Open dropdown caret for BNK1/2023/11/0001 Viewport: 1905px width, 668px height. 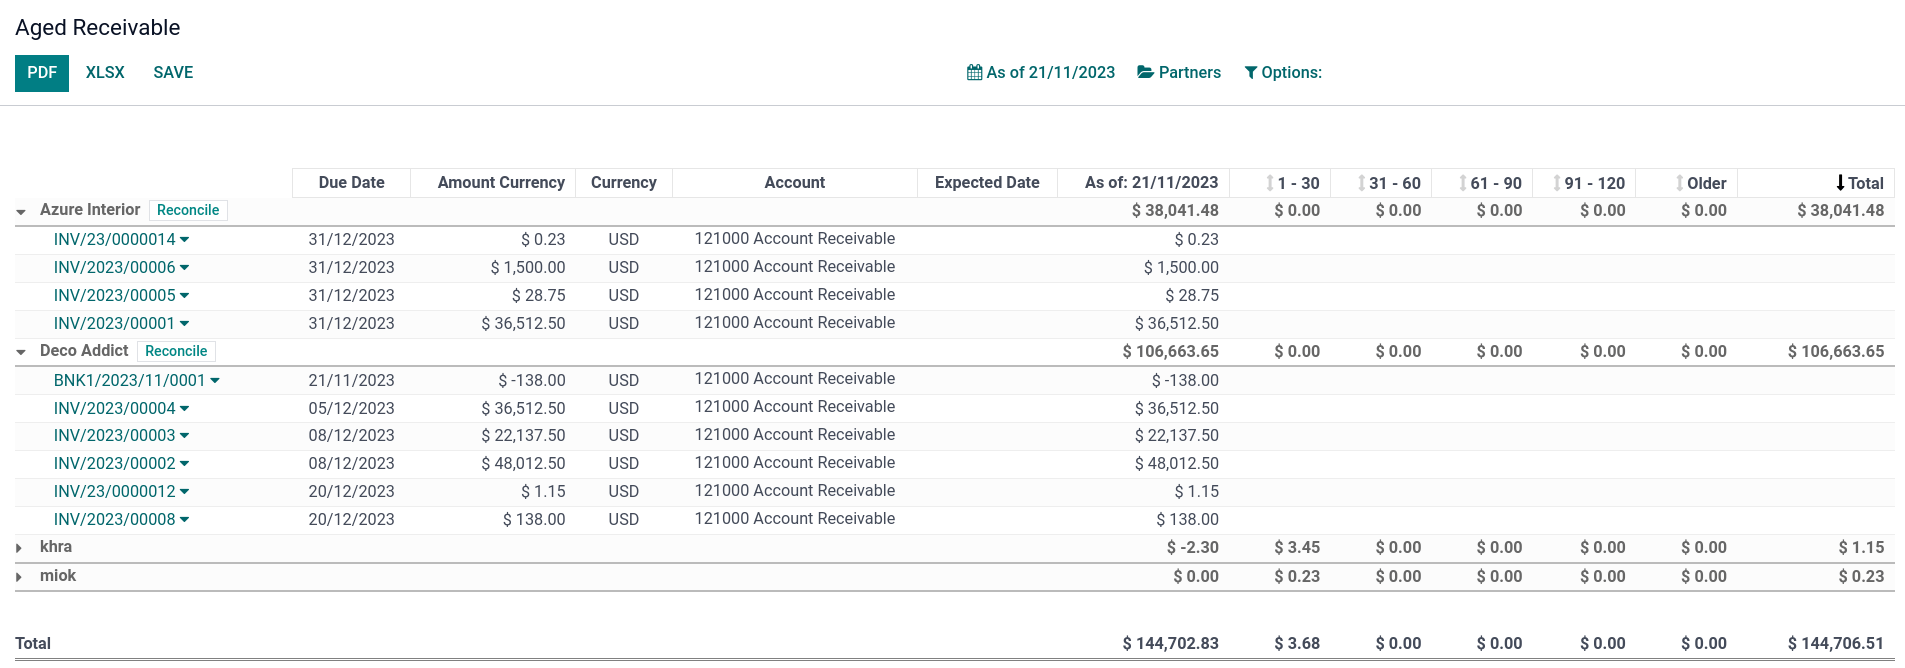point(215,381)
